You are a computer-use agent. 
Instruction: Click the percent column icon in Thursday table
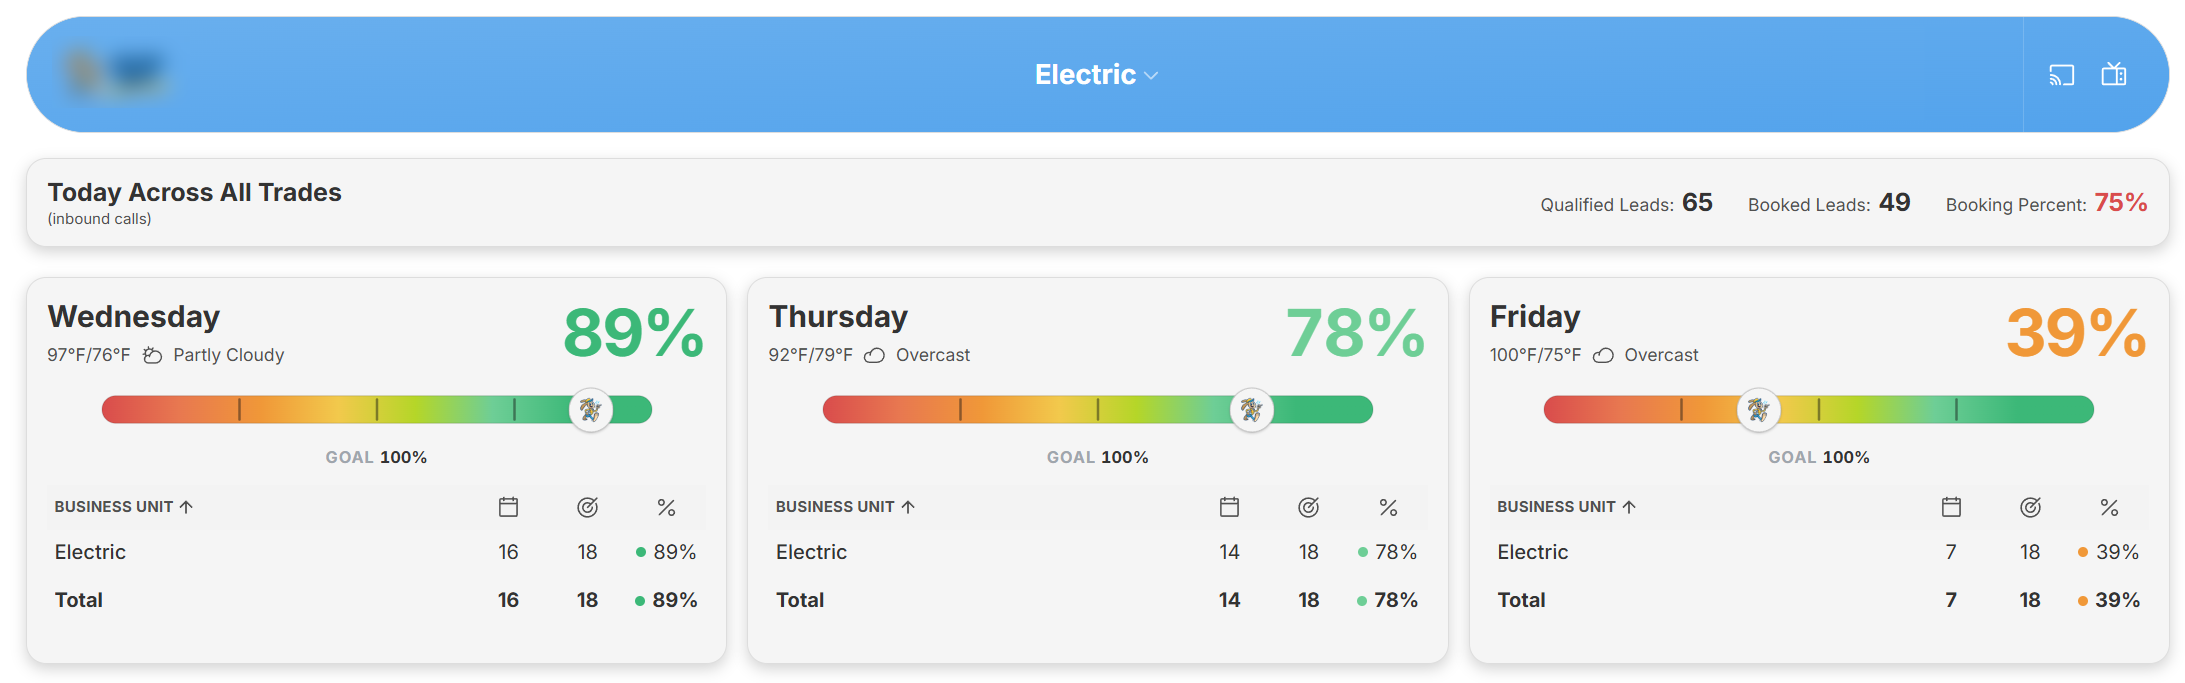click(x=1388, y=508)
